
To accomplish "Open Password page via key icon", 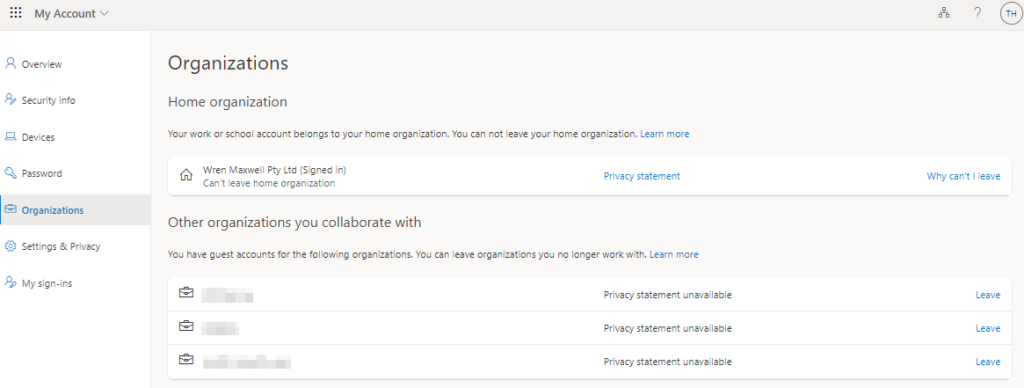I will [10, 173].
